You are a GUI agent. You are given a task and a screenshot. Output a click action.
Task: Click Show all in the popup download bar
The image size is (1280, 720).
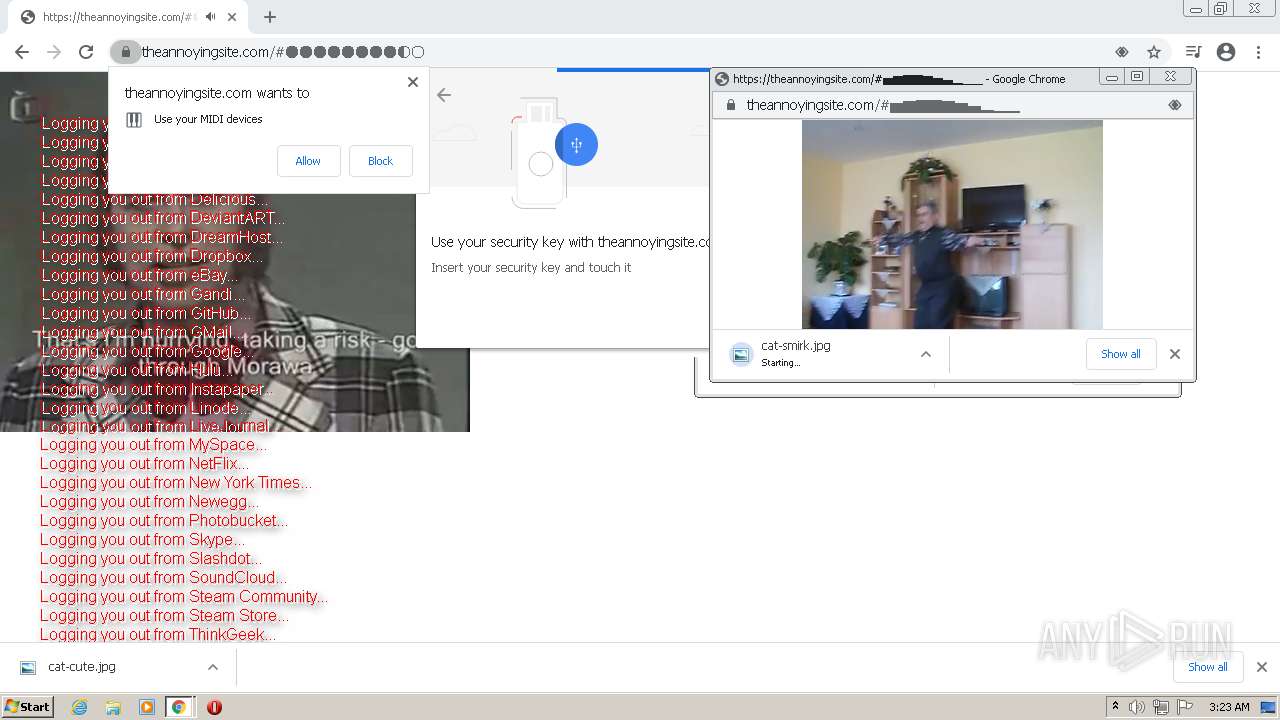[x=1121, y=354]
